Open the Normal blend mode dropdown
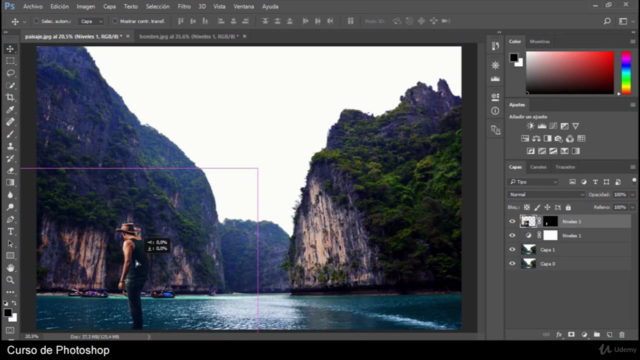Viewport: 640px width, 360px height. point(546,195)
